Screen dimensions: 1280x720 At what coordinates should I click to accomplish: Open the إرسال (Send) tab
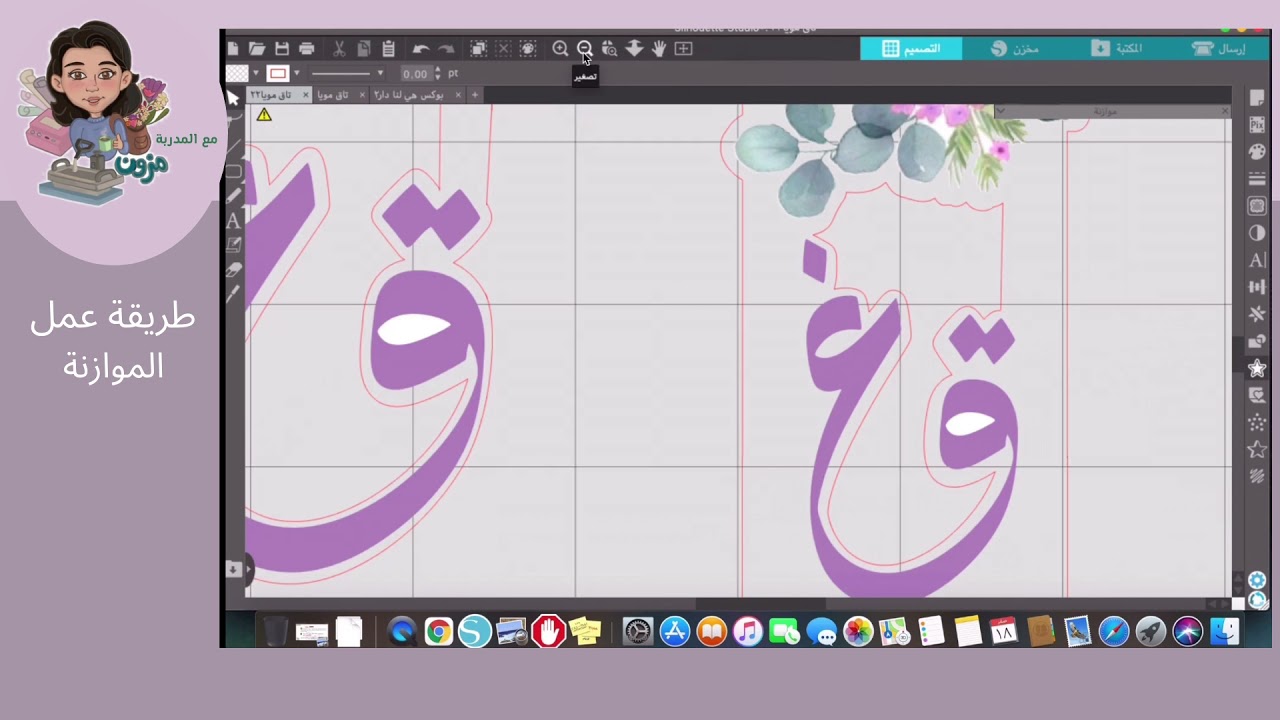click(x=1218, y=48)
